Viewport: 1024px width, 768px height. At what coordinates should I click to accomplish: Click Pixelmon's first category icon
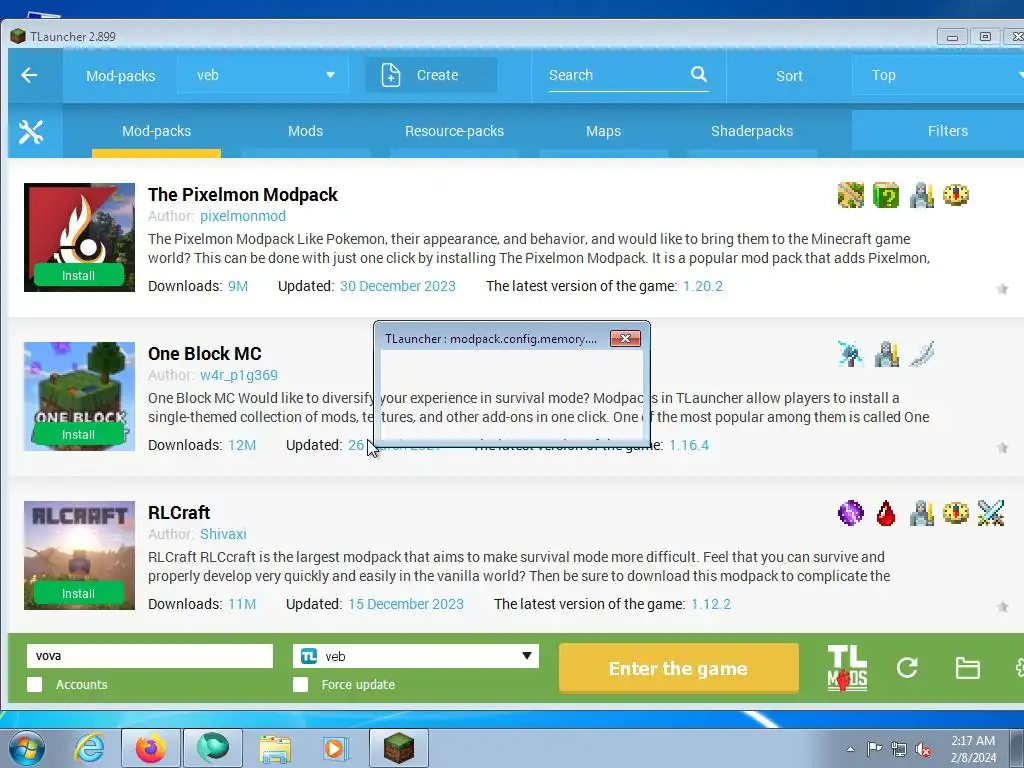tap(851, 195)
